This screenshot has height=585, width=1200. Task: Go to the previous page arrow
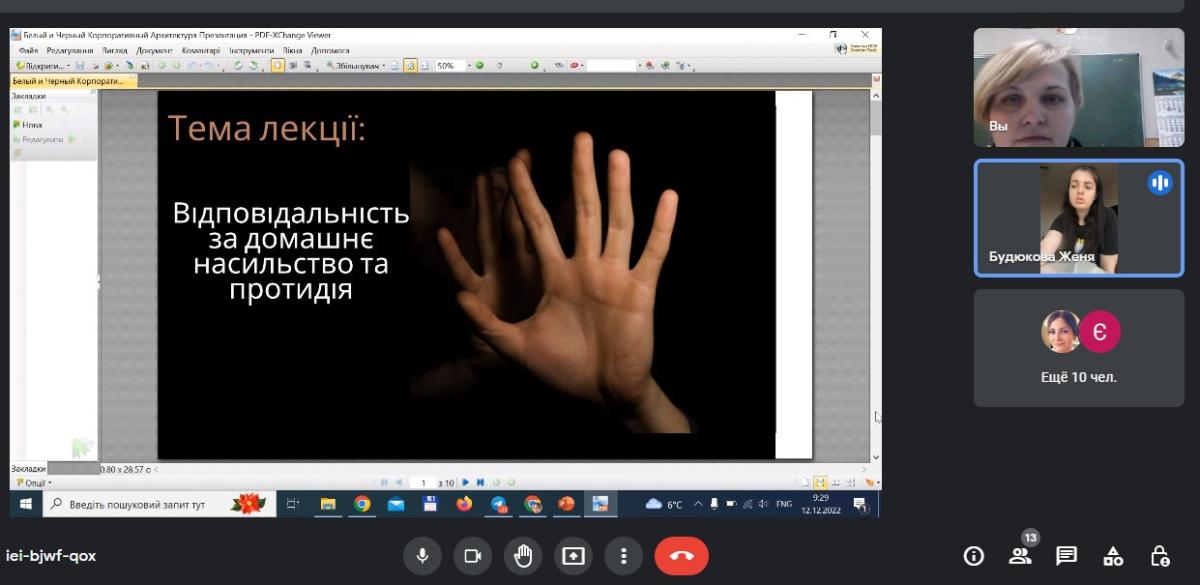(x=399, y=482)
